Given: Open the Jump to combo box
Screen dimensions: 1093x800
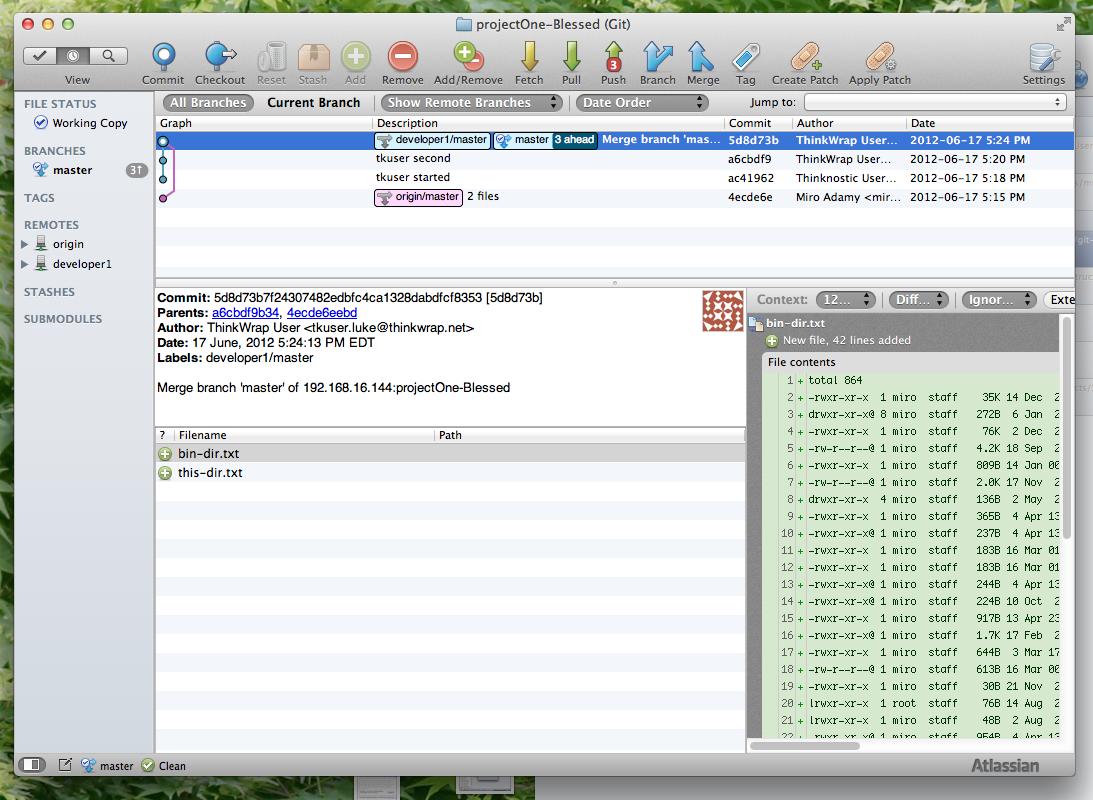Looking at the screenshot, I should [x=935, y=102].
